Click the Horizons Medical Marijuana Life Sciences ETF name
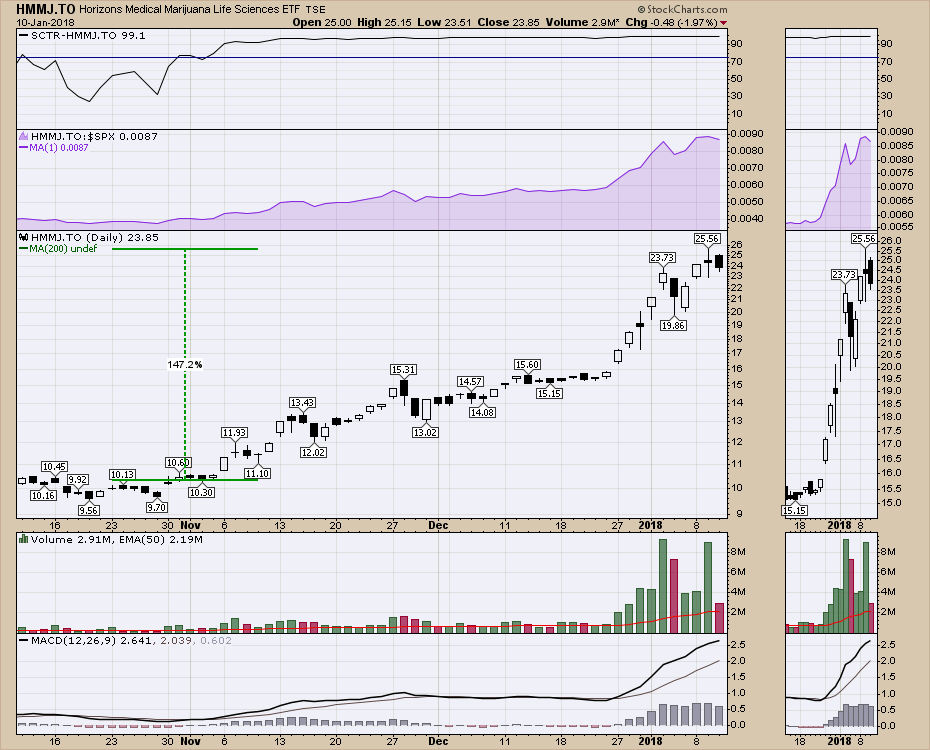This screenshot has width=930, height=750. tap(190, 9)
